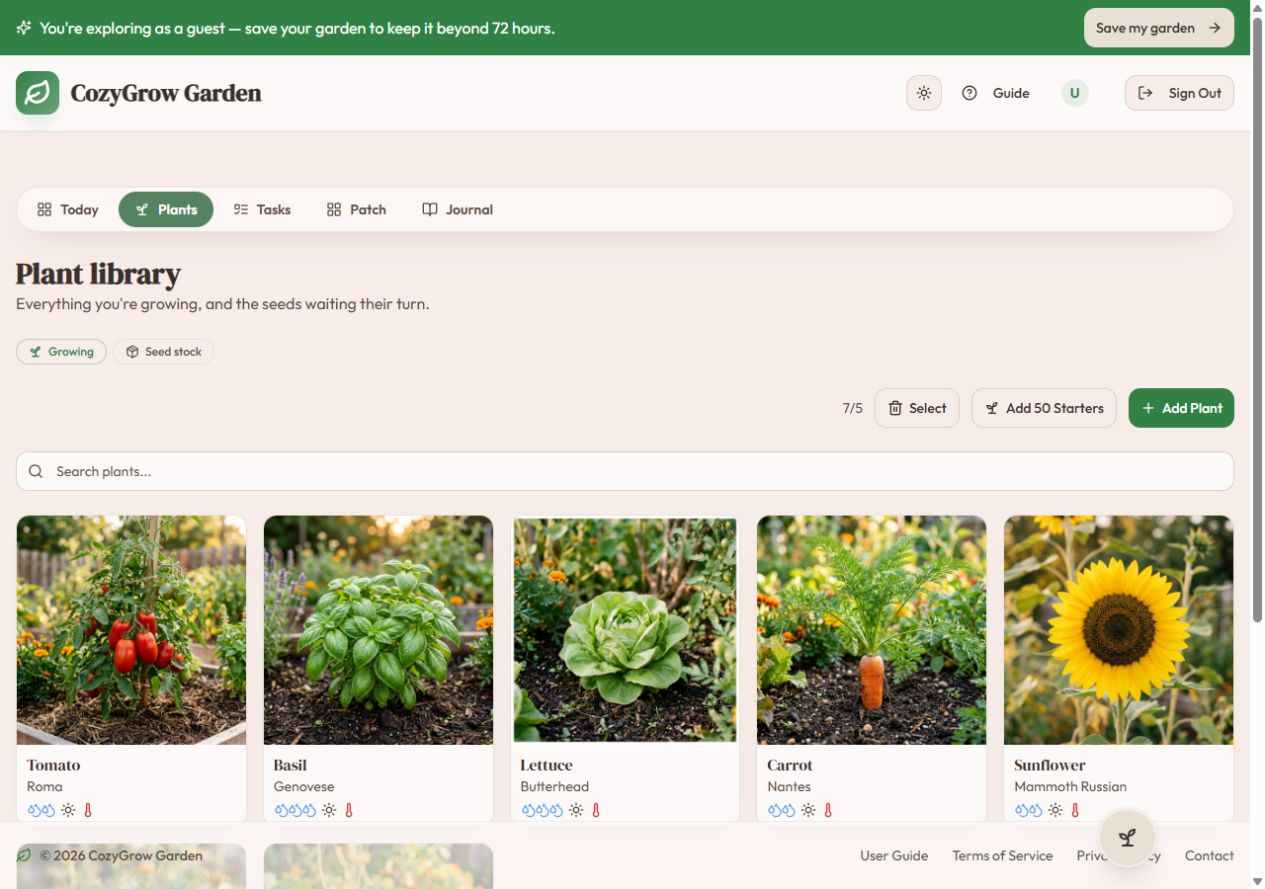The image size is (1265, 889).
Task: Click thermometer icon on Sunflower card
Action: click(1075, 810)
